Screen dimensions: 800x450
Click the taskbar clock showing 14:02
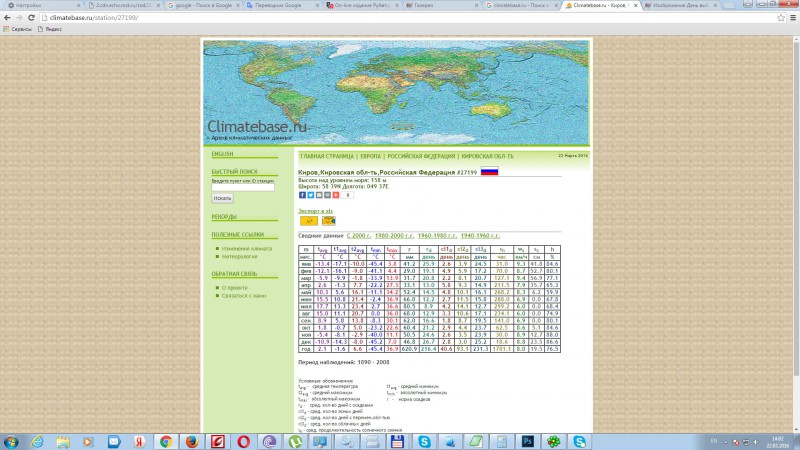coord(778,442)
